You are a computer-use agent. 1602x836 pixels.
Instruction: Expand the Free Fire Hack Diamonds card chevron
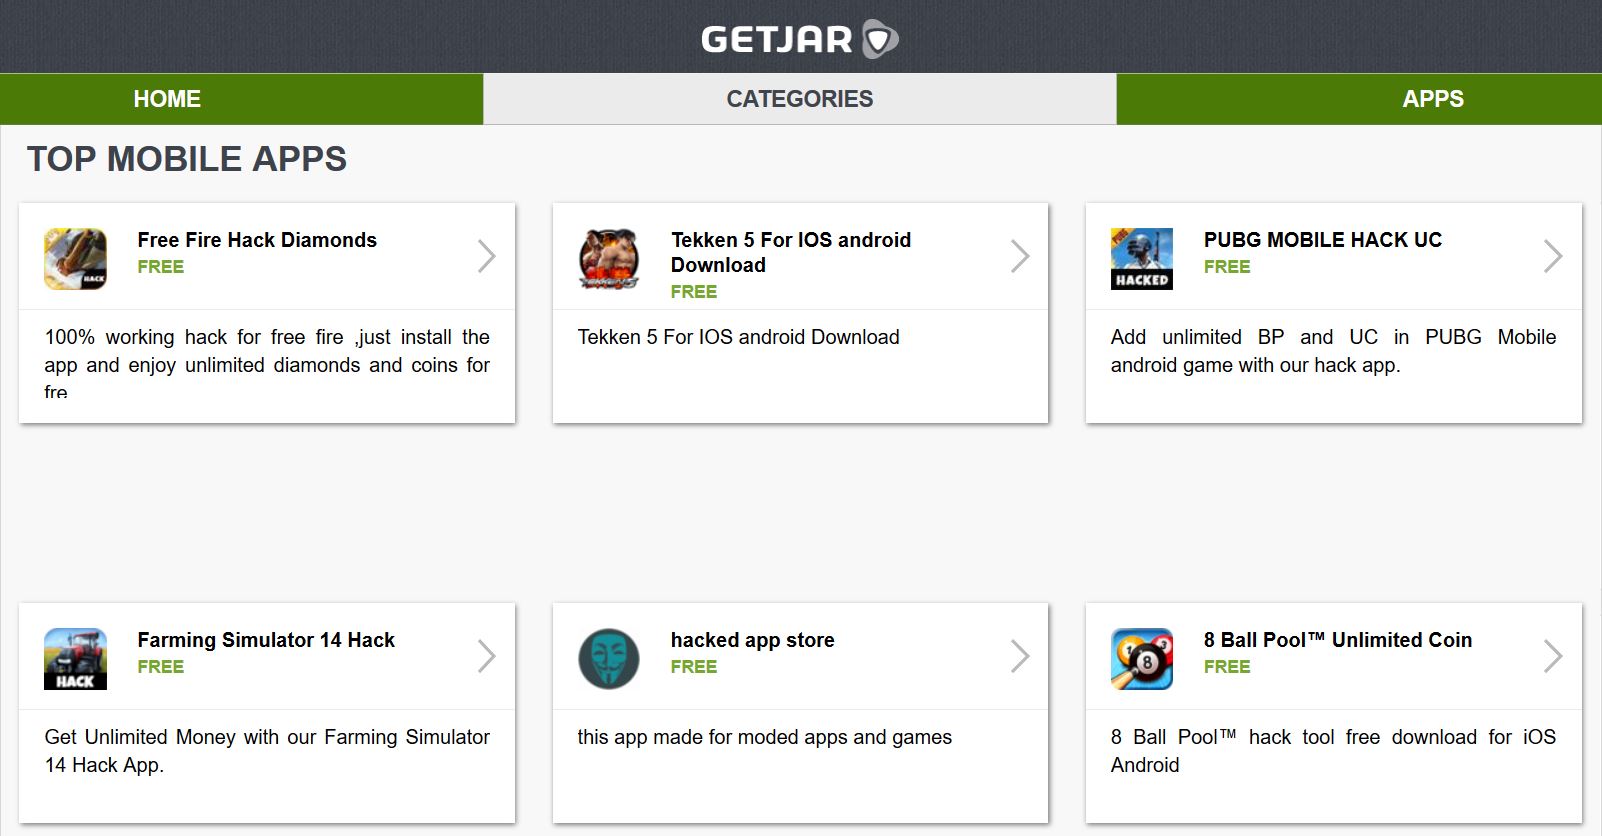click(487, 256)
